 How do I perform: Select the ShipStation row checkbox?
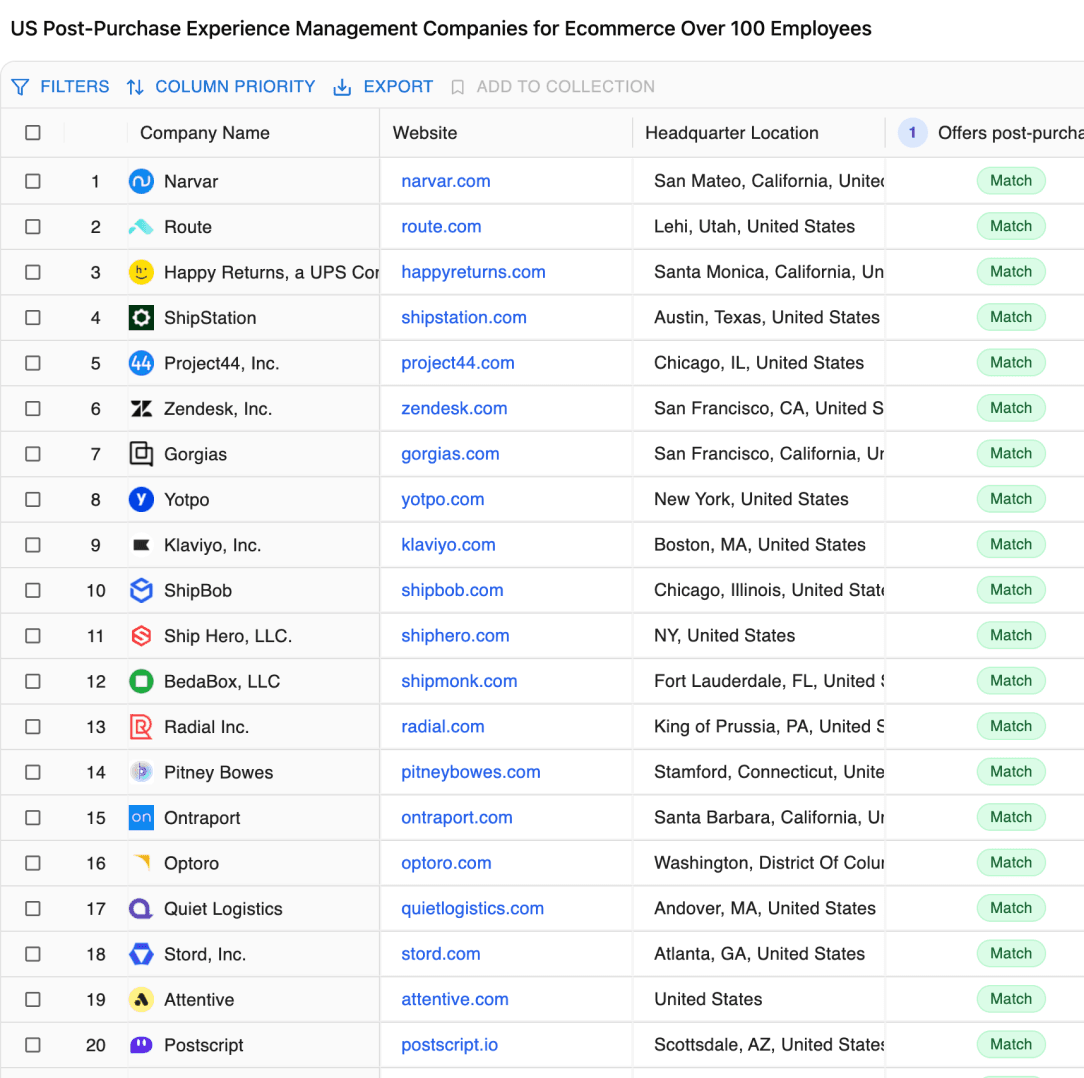(32, 318)
